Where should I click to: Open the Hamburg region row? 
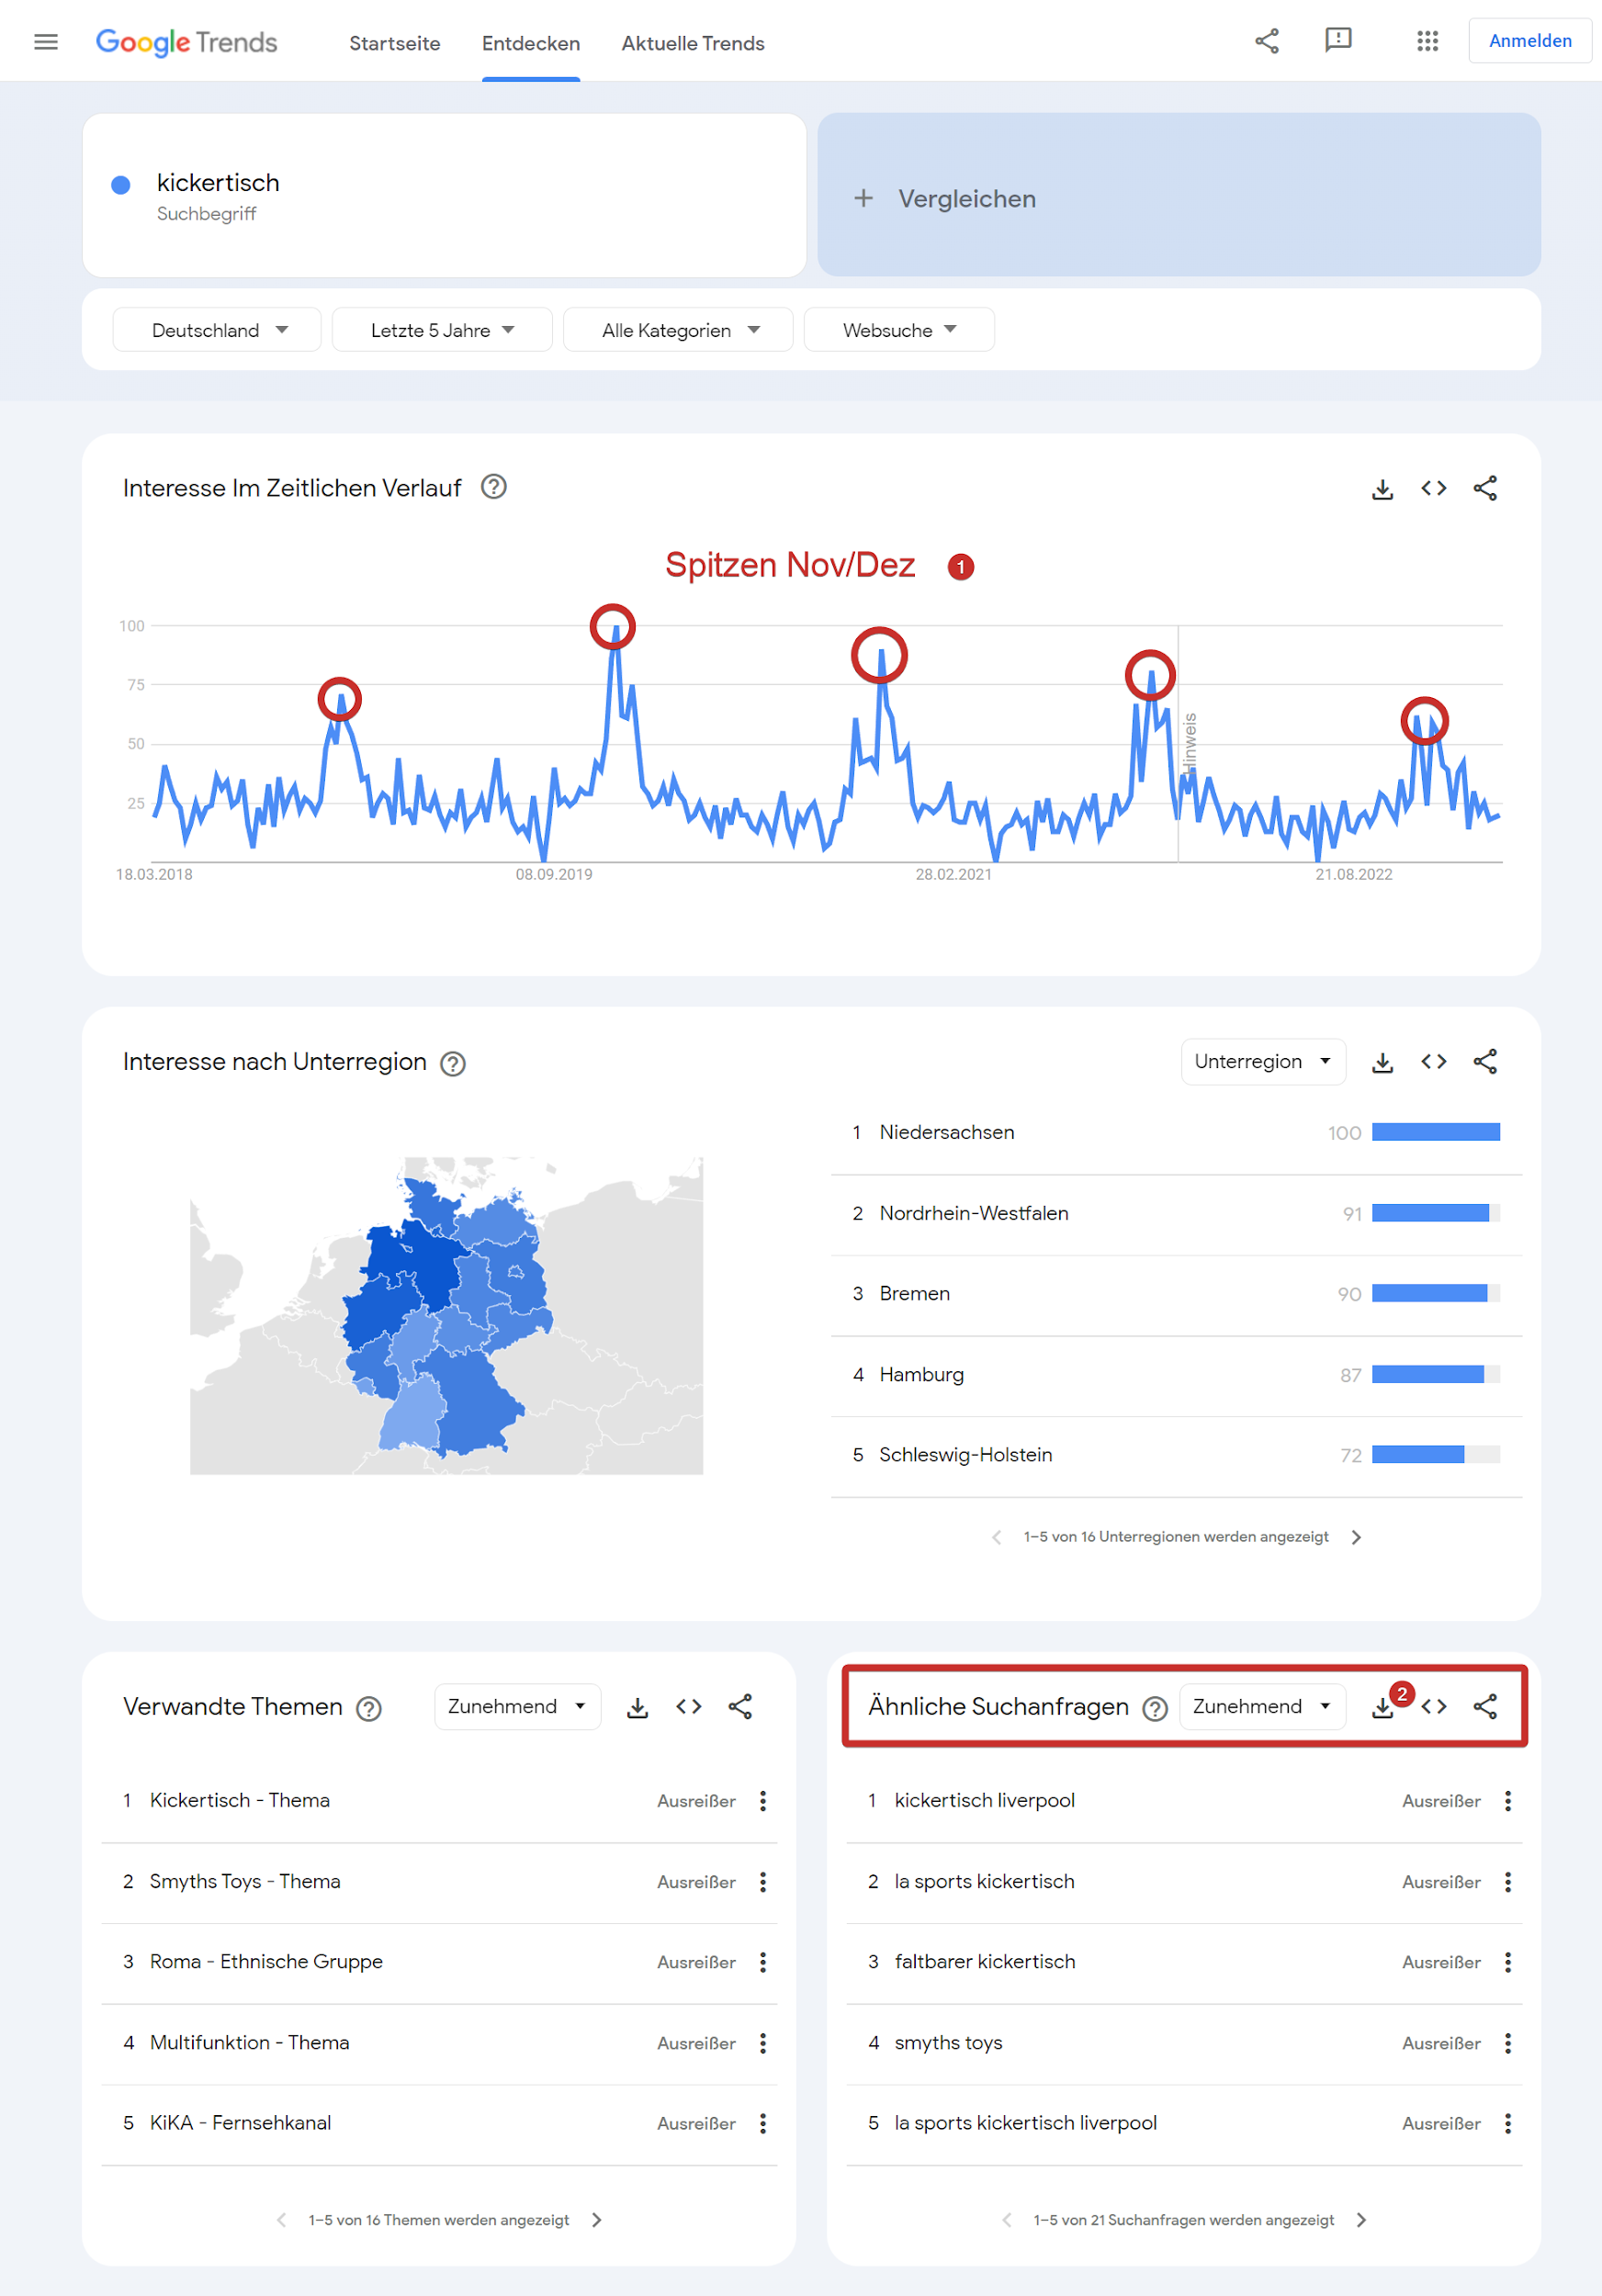(1176, 1374)
